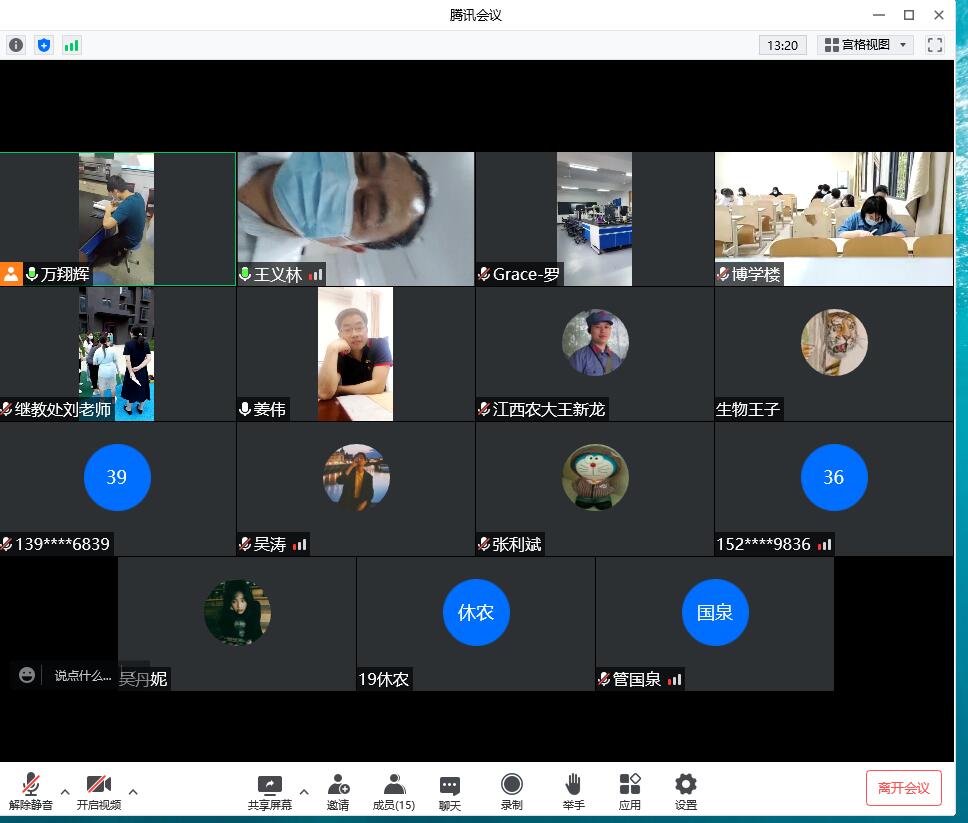
Task: Start recording with 录制 button
Action: (x=511, y=791)
